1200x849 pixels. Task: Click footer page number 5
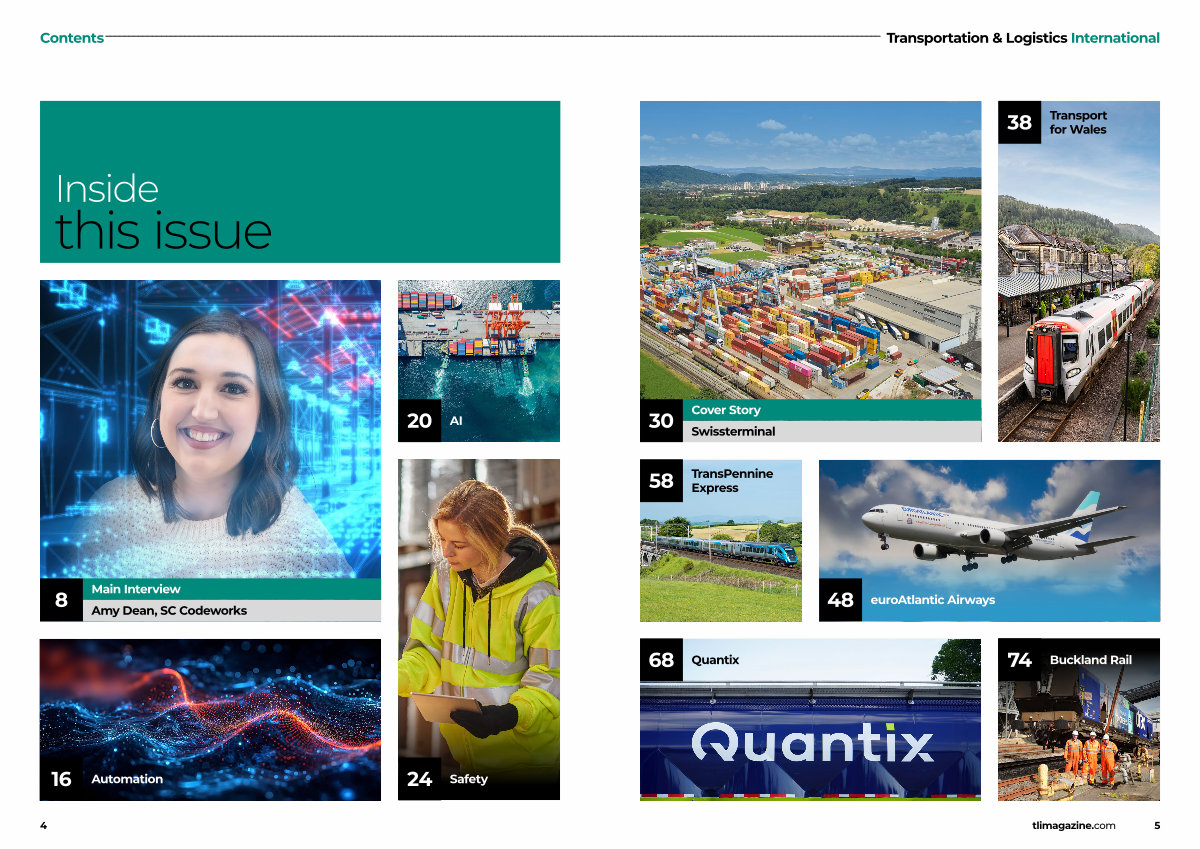tap(1157, 826)
